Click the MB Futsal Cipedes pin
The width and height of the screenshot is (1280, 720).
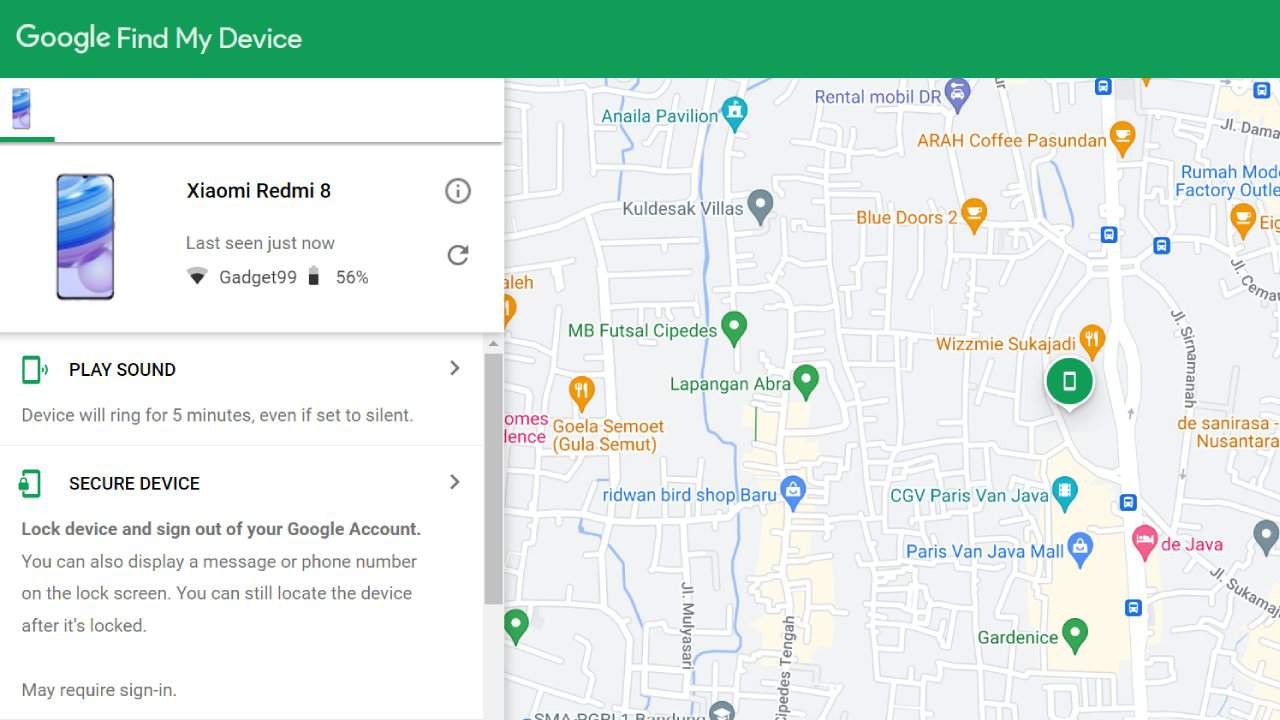(734, 329)
